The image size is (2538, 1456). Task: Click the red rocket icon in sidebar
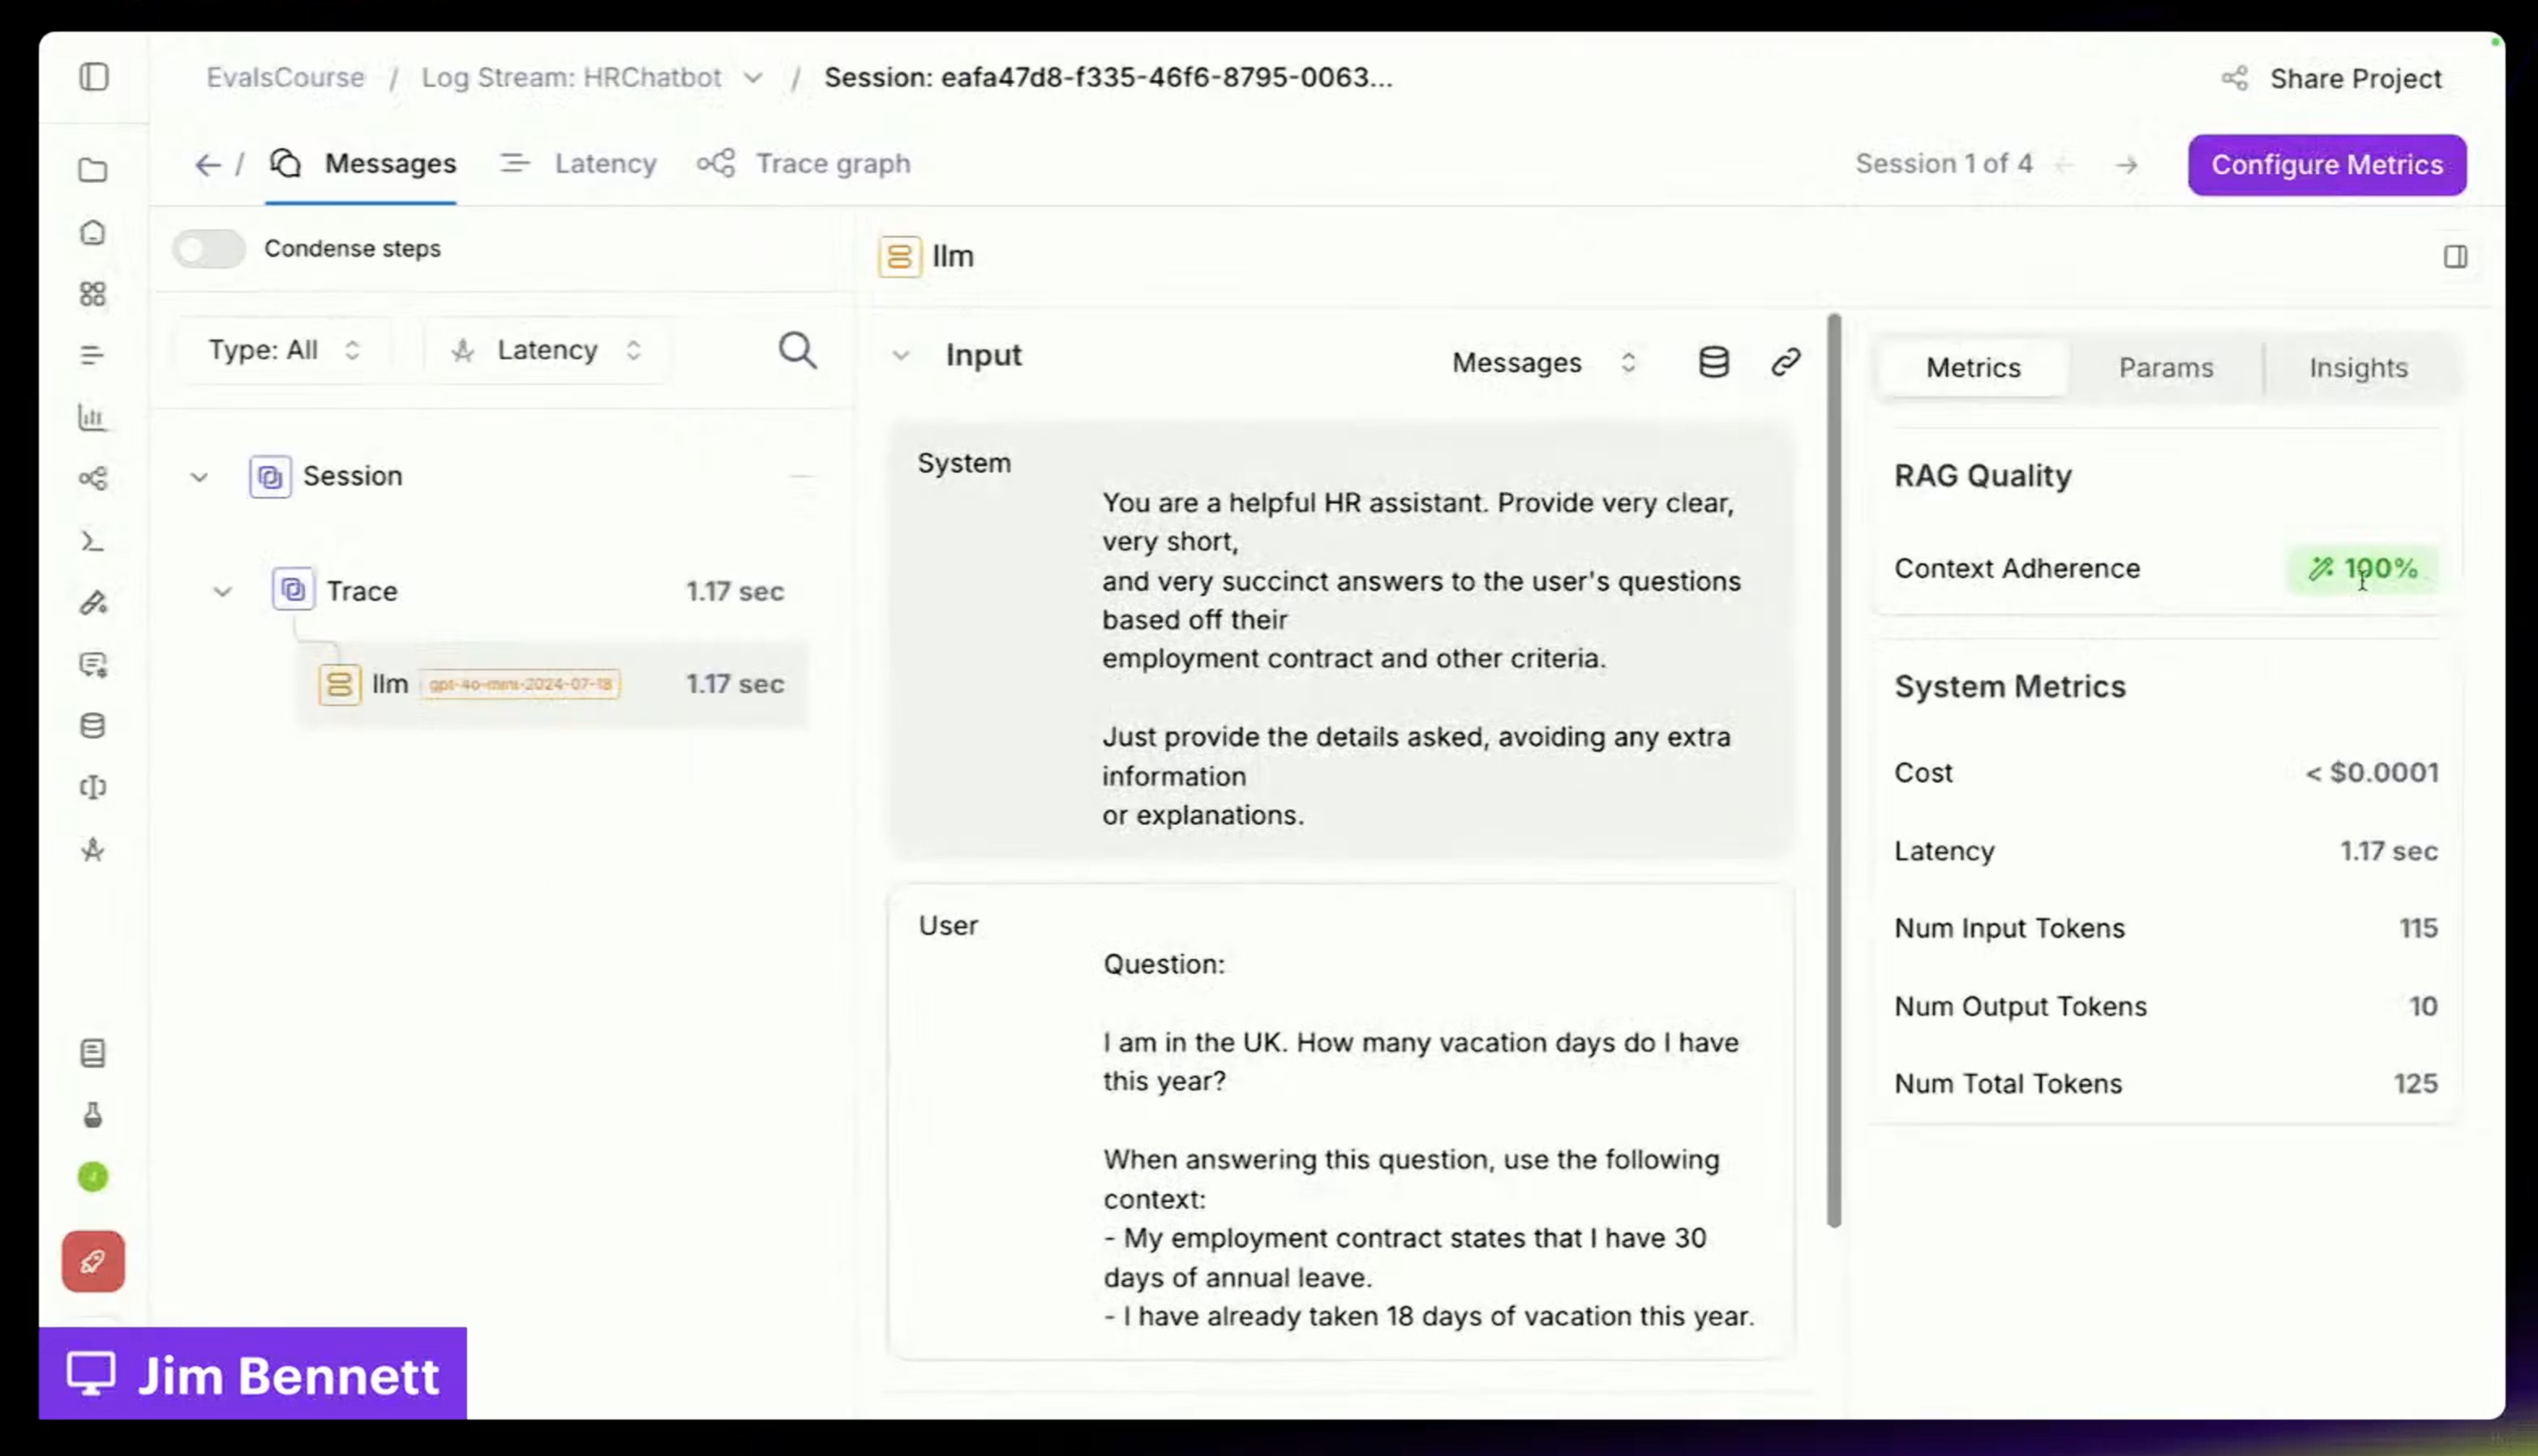pyautogui.click(x=93, y=1261)
